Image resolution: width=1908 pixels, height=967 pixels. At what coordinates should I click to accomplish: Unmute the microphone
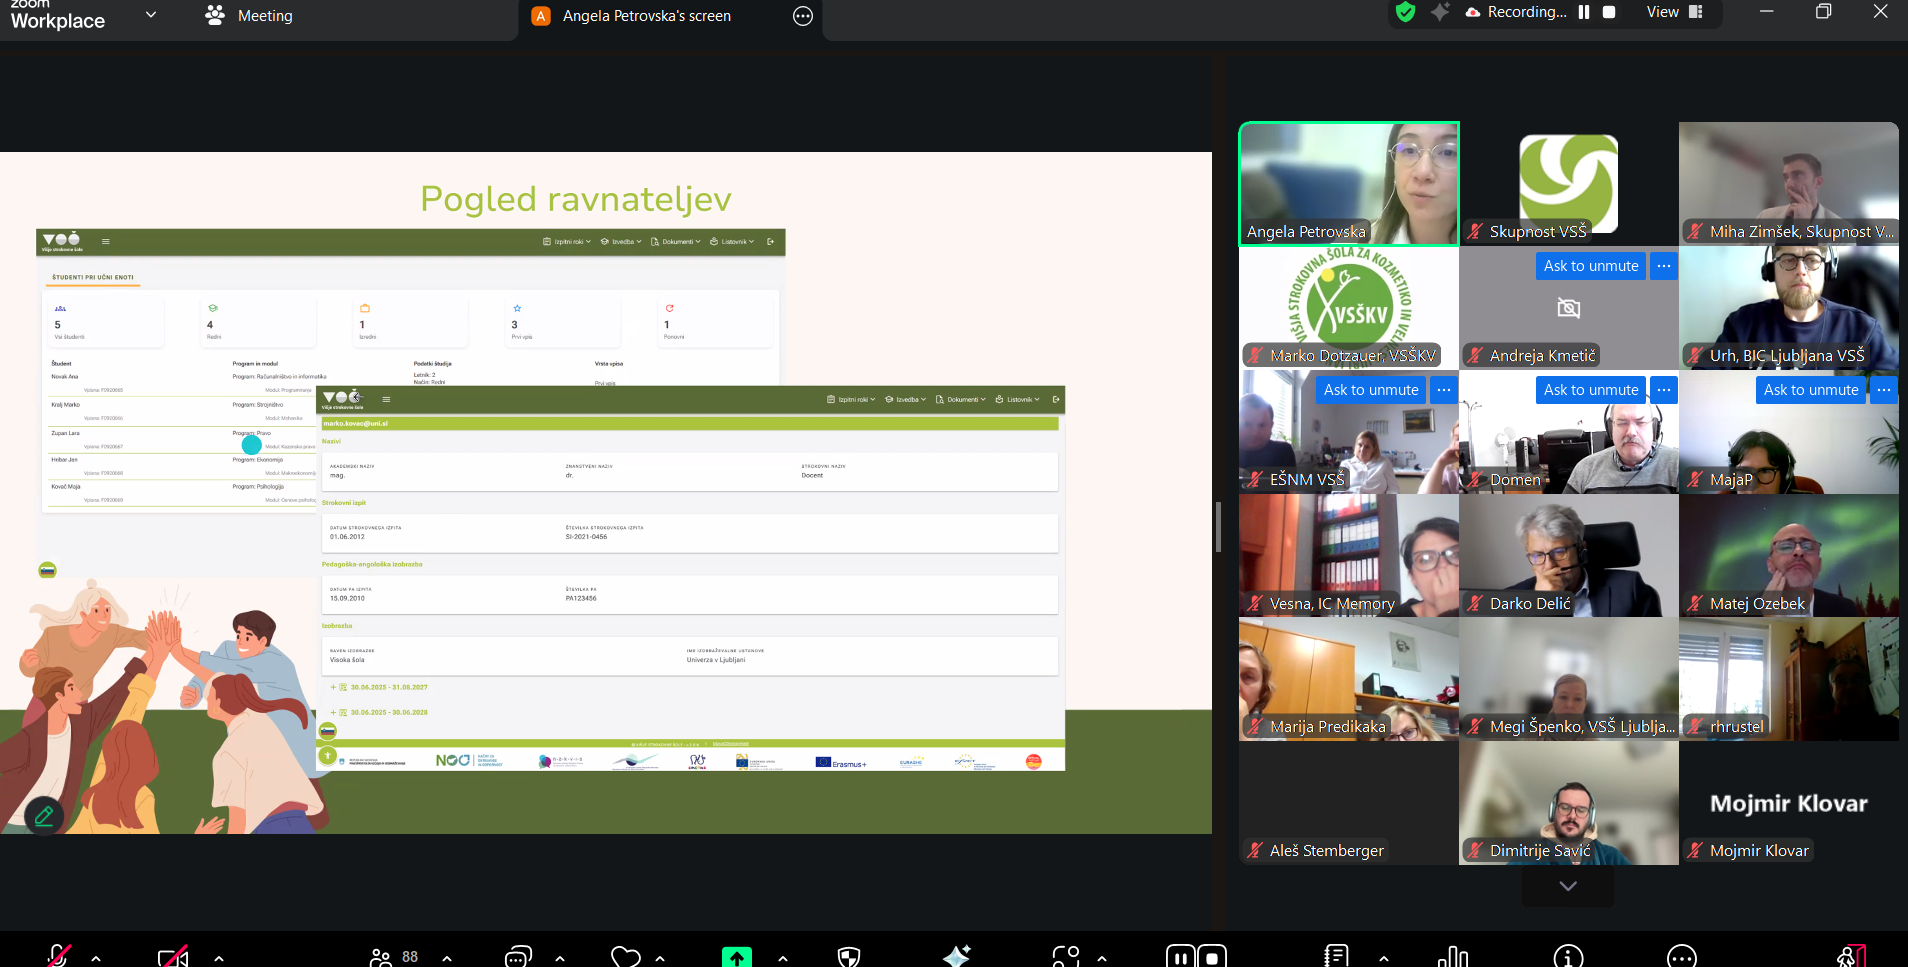coord(58,957)
